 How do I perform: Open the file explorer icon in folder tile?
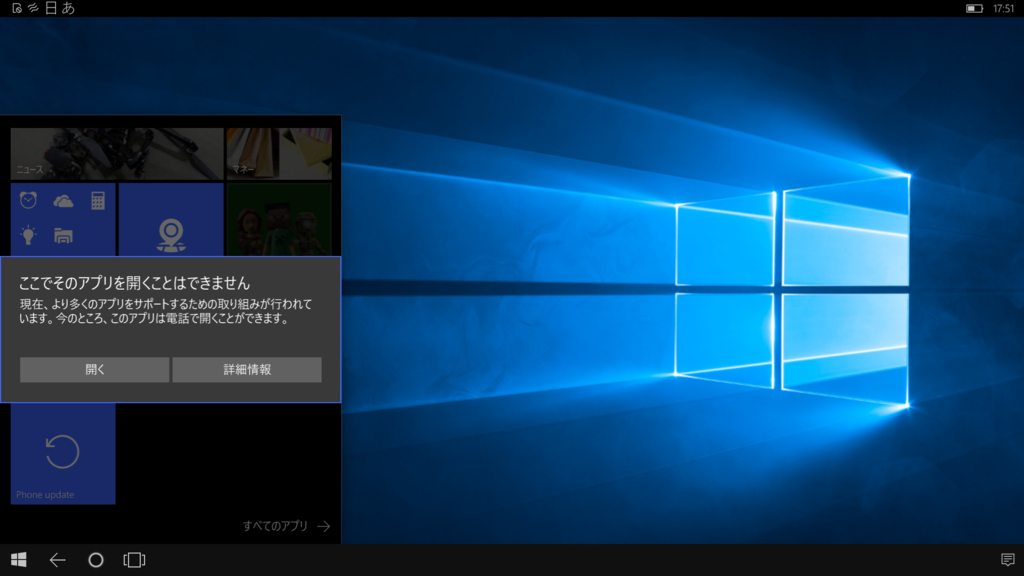click(63, 236)
